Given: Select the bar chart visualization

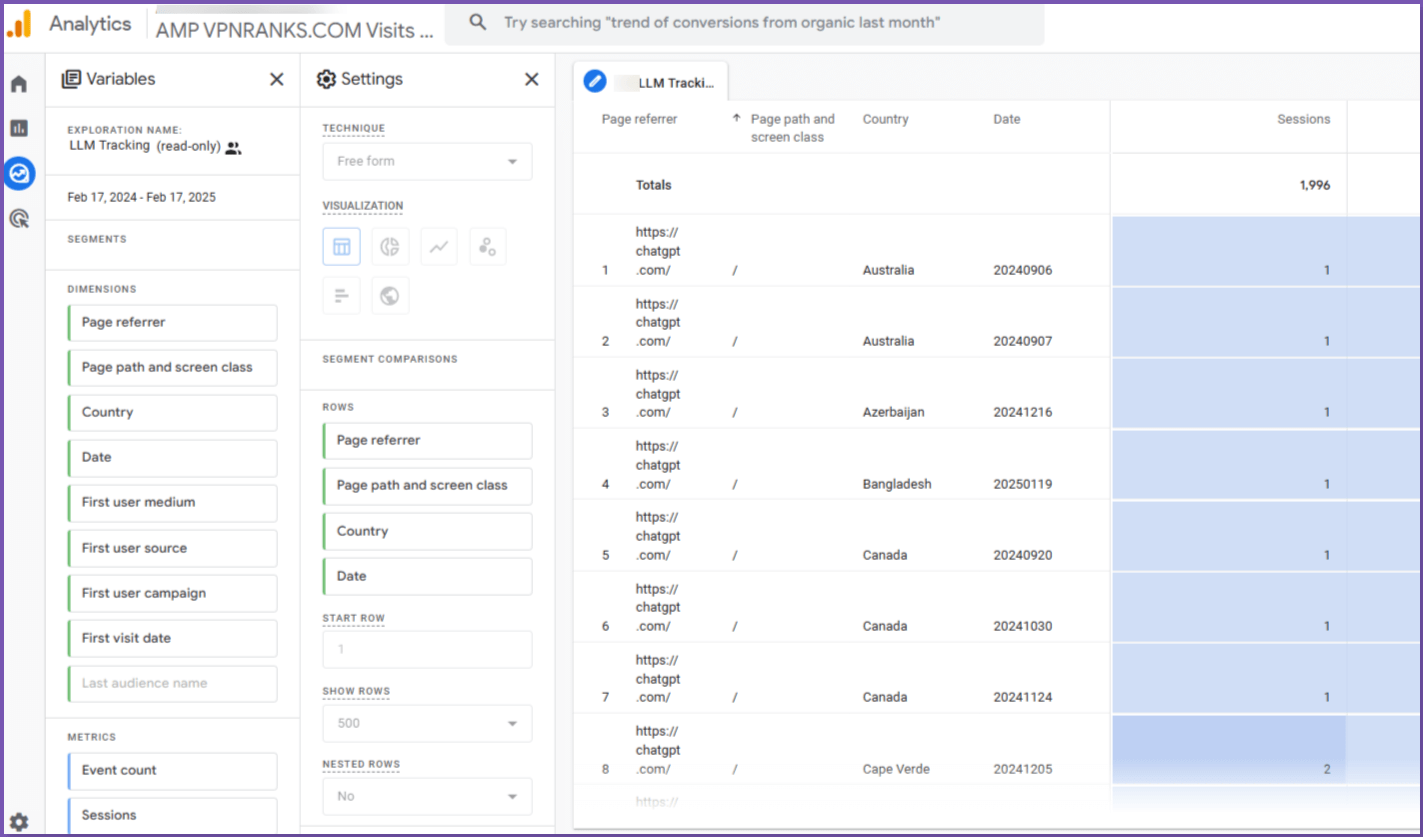Looking at the screenshot, I should click(x=341, y=296).
